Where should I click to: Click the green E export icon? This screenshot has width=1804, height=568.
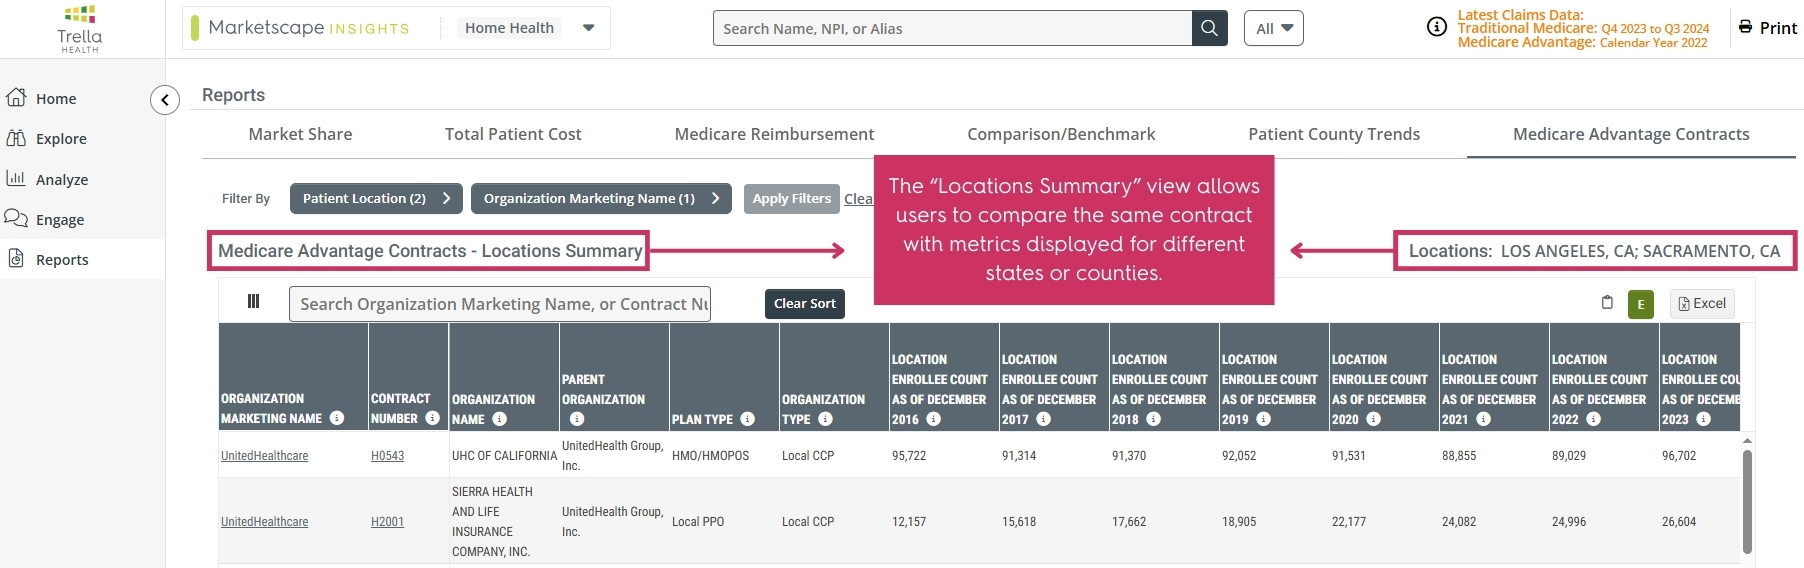pos(1641,304)
